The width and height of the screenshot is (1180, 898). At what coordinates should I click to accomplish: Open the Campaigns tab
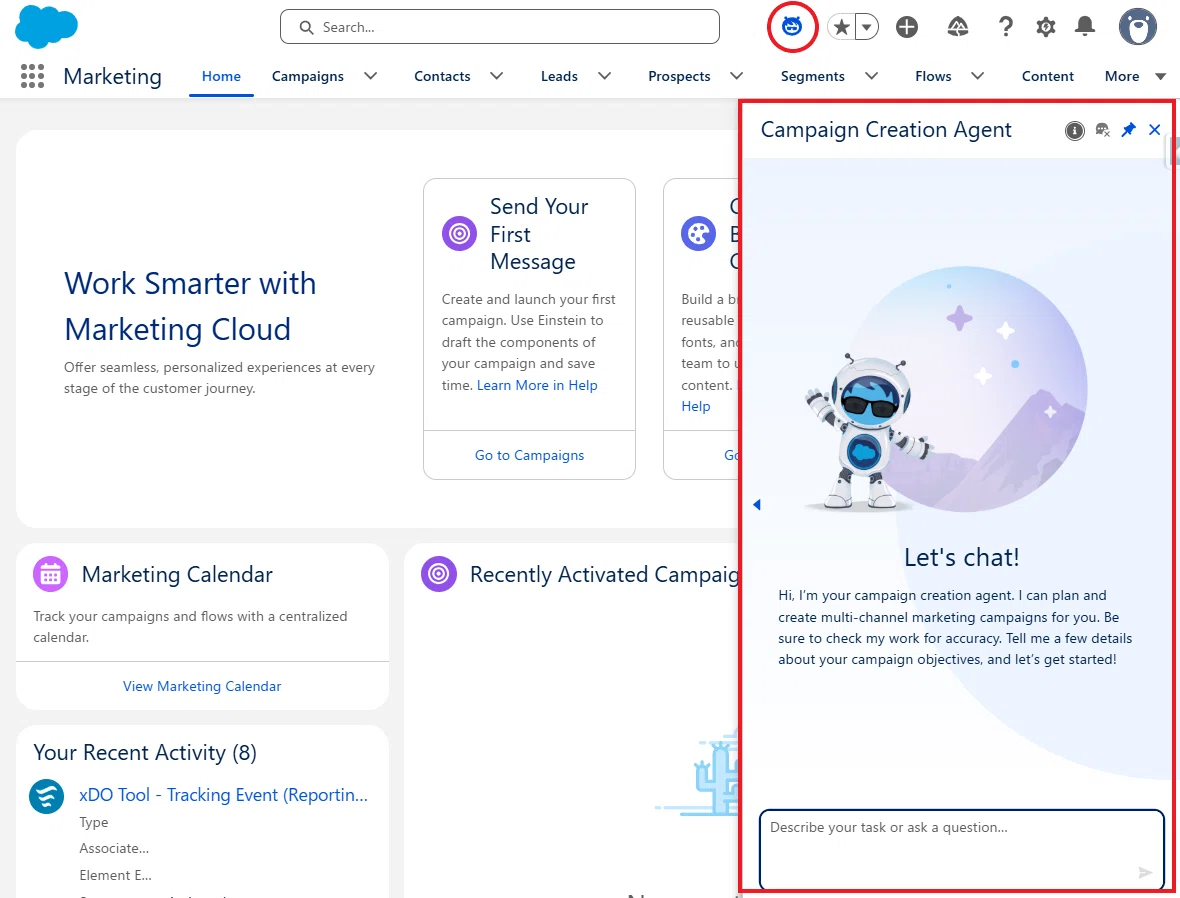pos(308,76)
